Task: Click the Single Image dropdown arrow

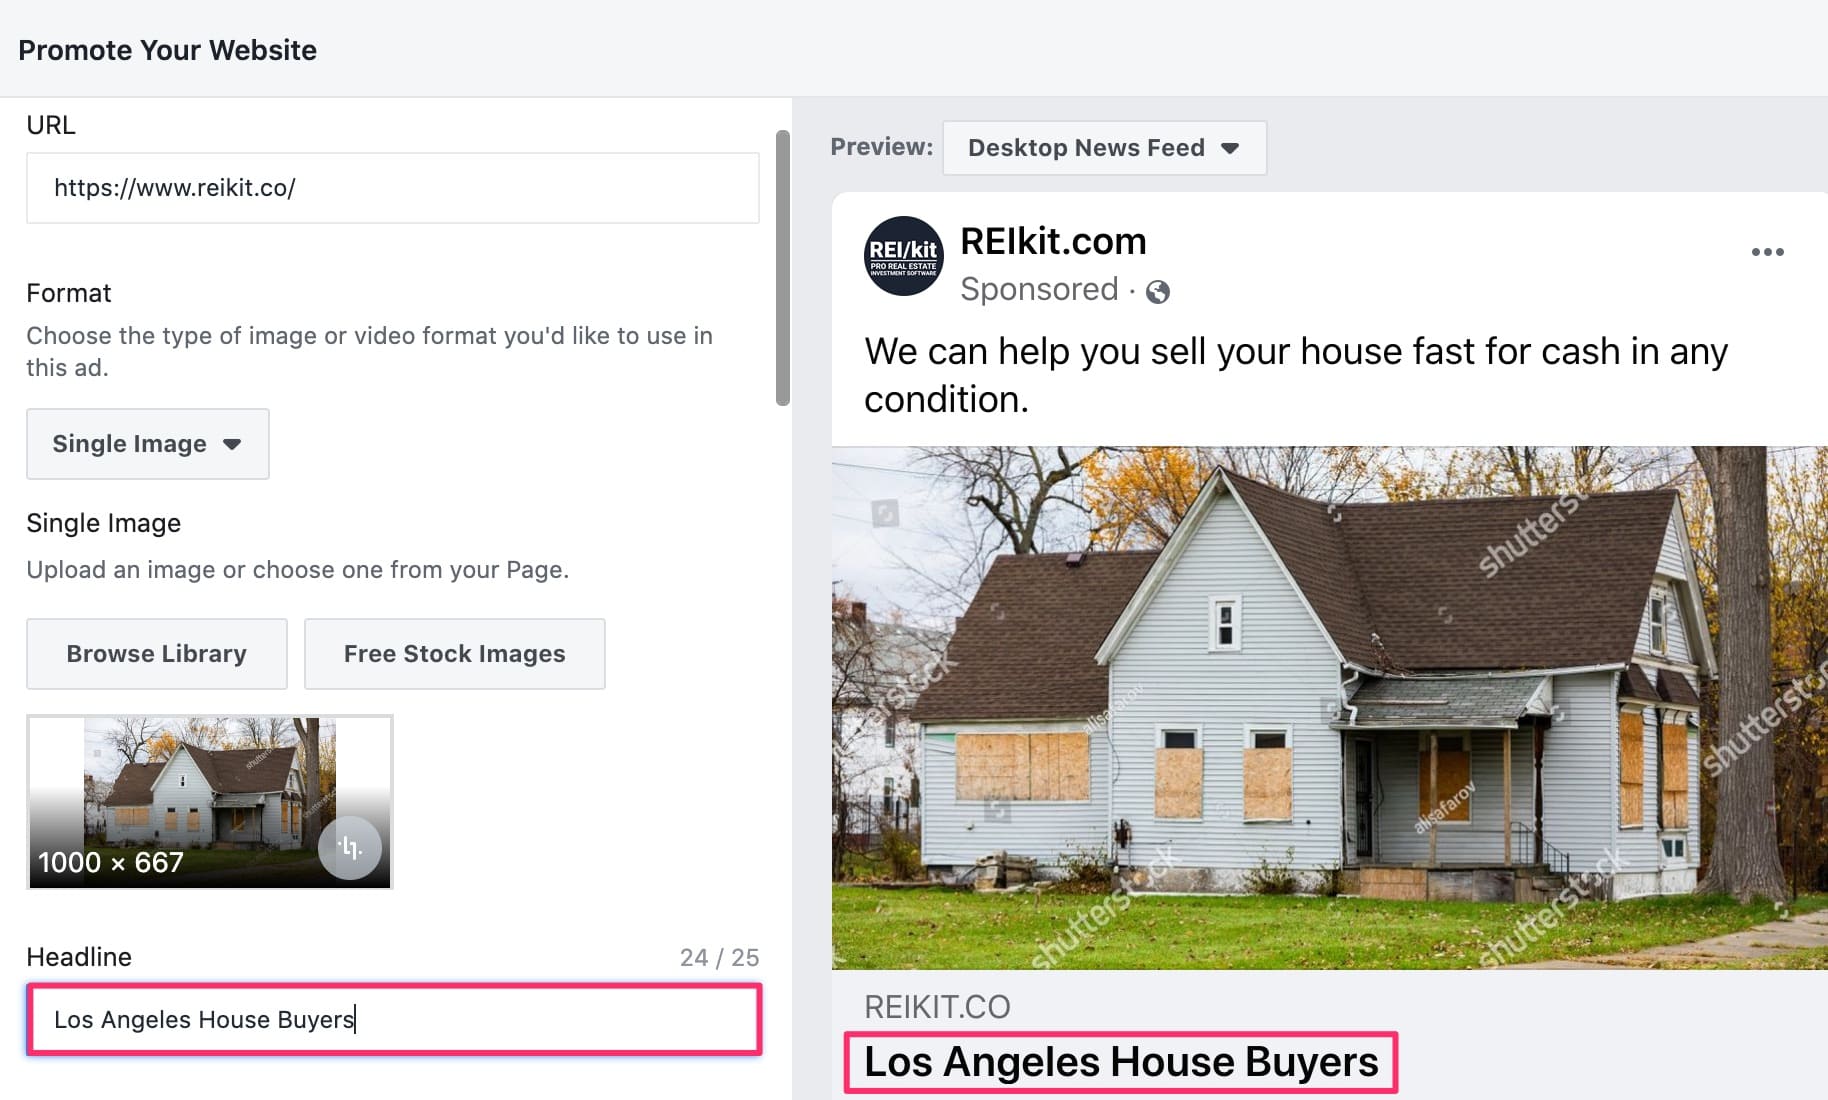Action: (x=232, y=444)
